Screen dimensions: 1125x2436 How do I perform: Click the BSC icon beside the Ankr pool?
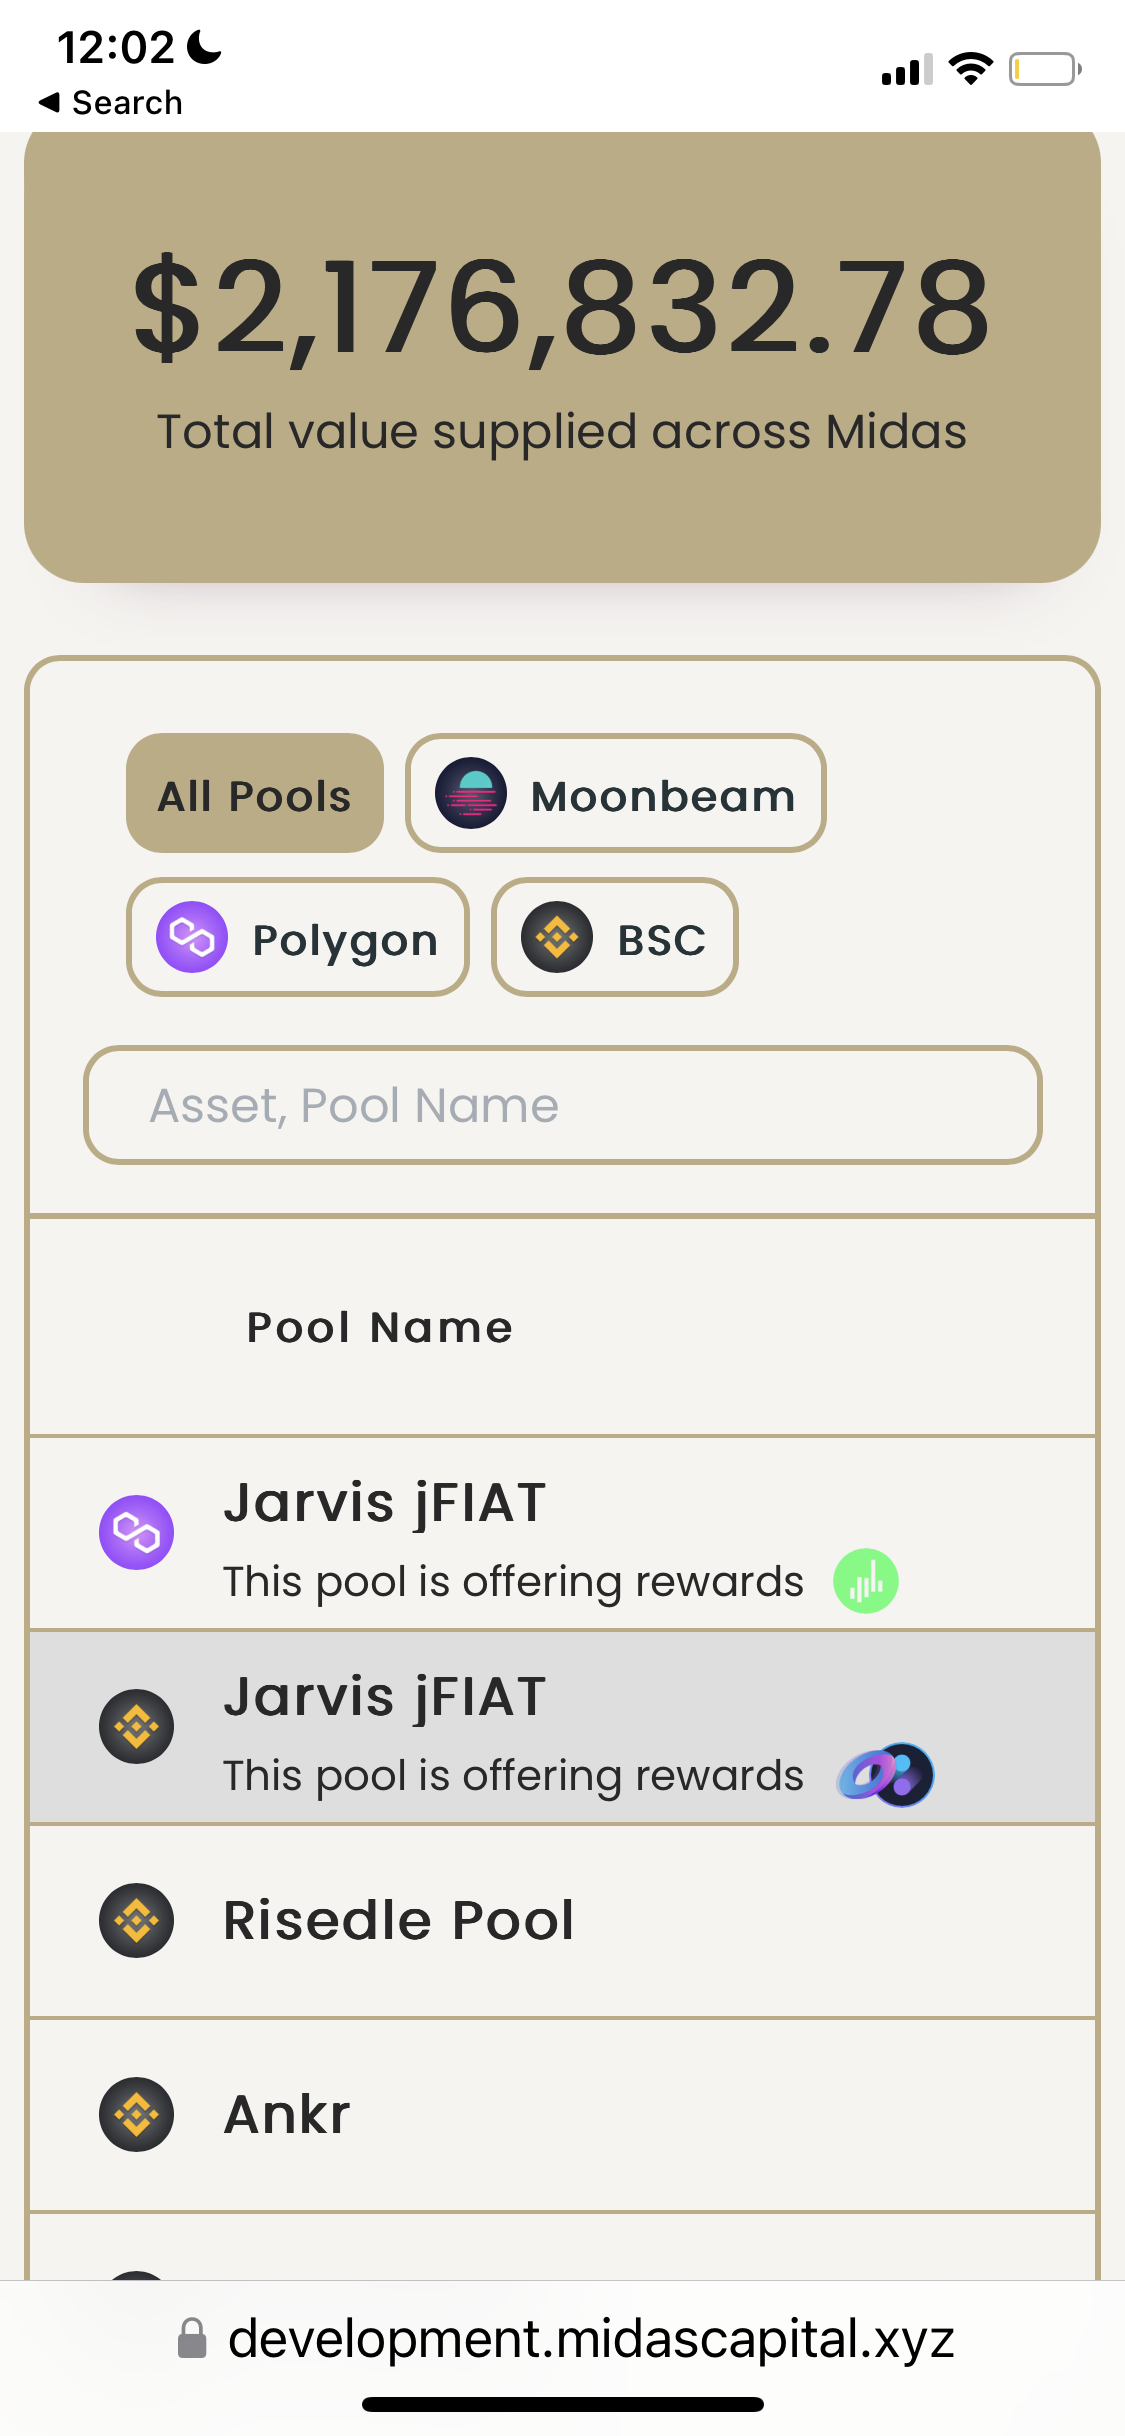137,2114
